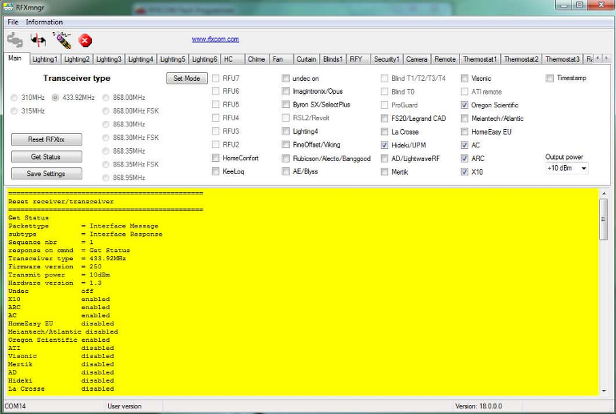This screenshot has width=616, height=414.
Task: Click the RFXmngr title bar app icon
Action: [x=9, y=6]
